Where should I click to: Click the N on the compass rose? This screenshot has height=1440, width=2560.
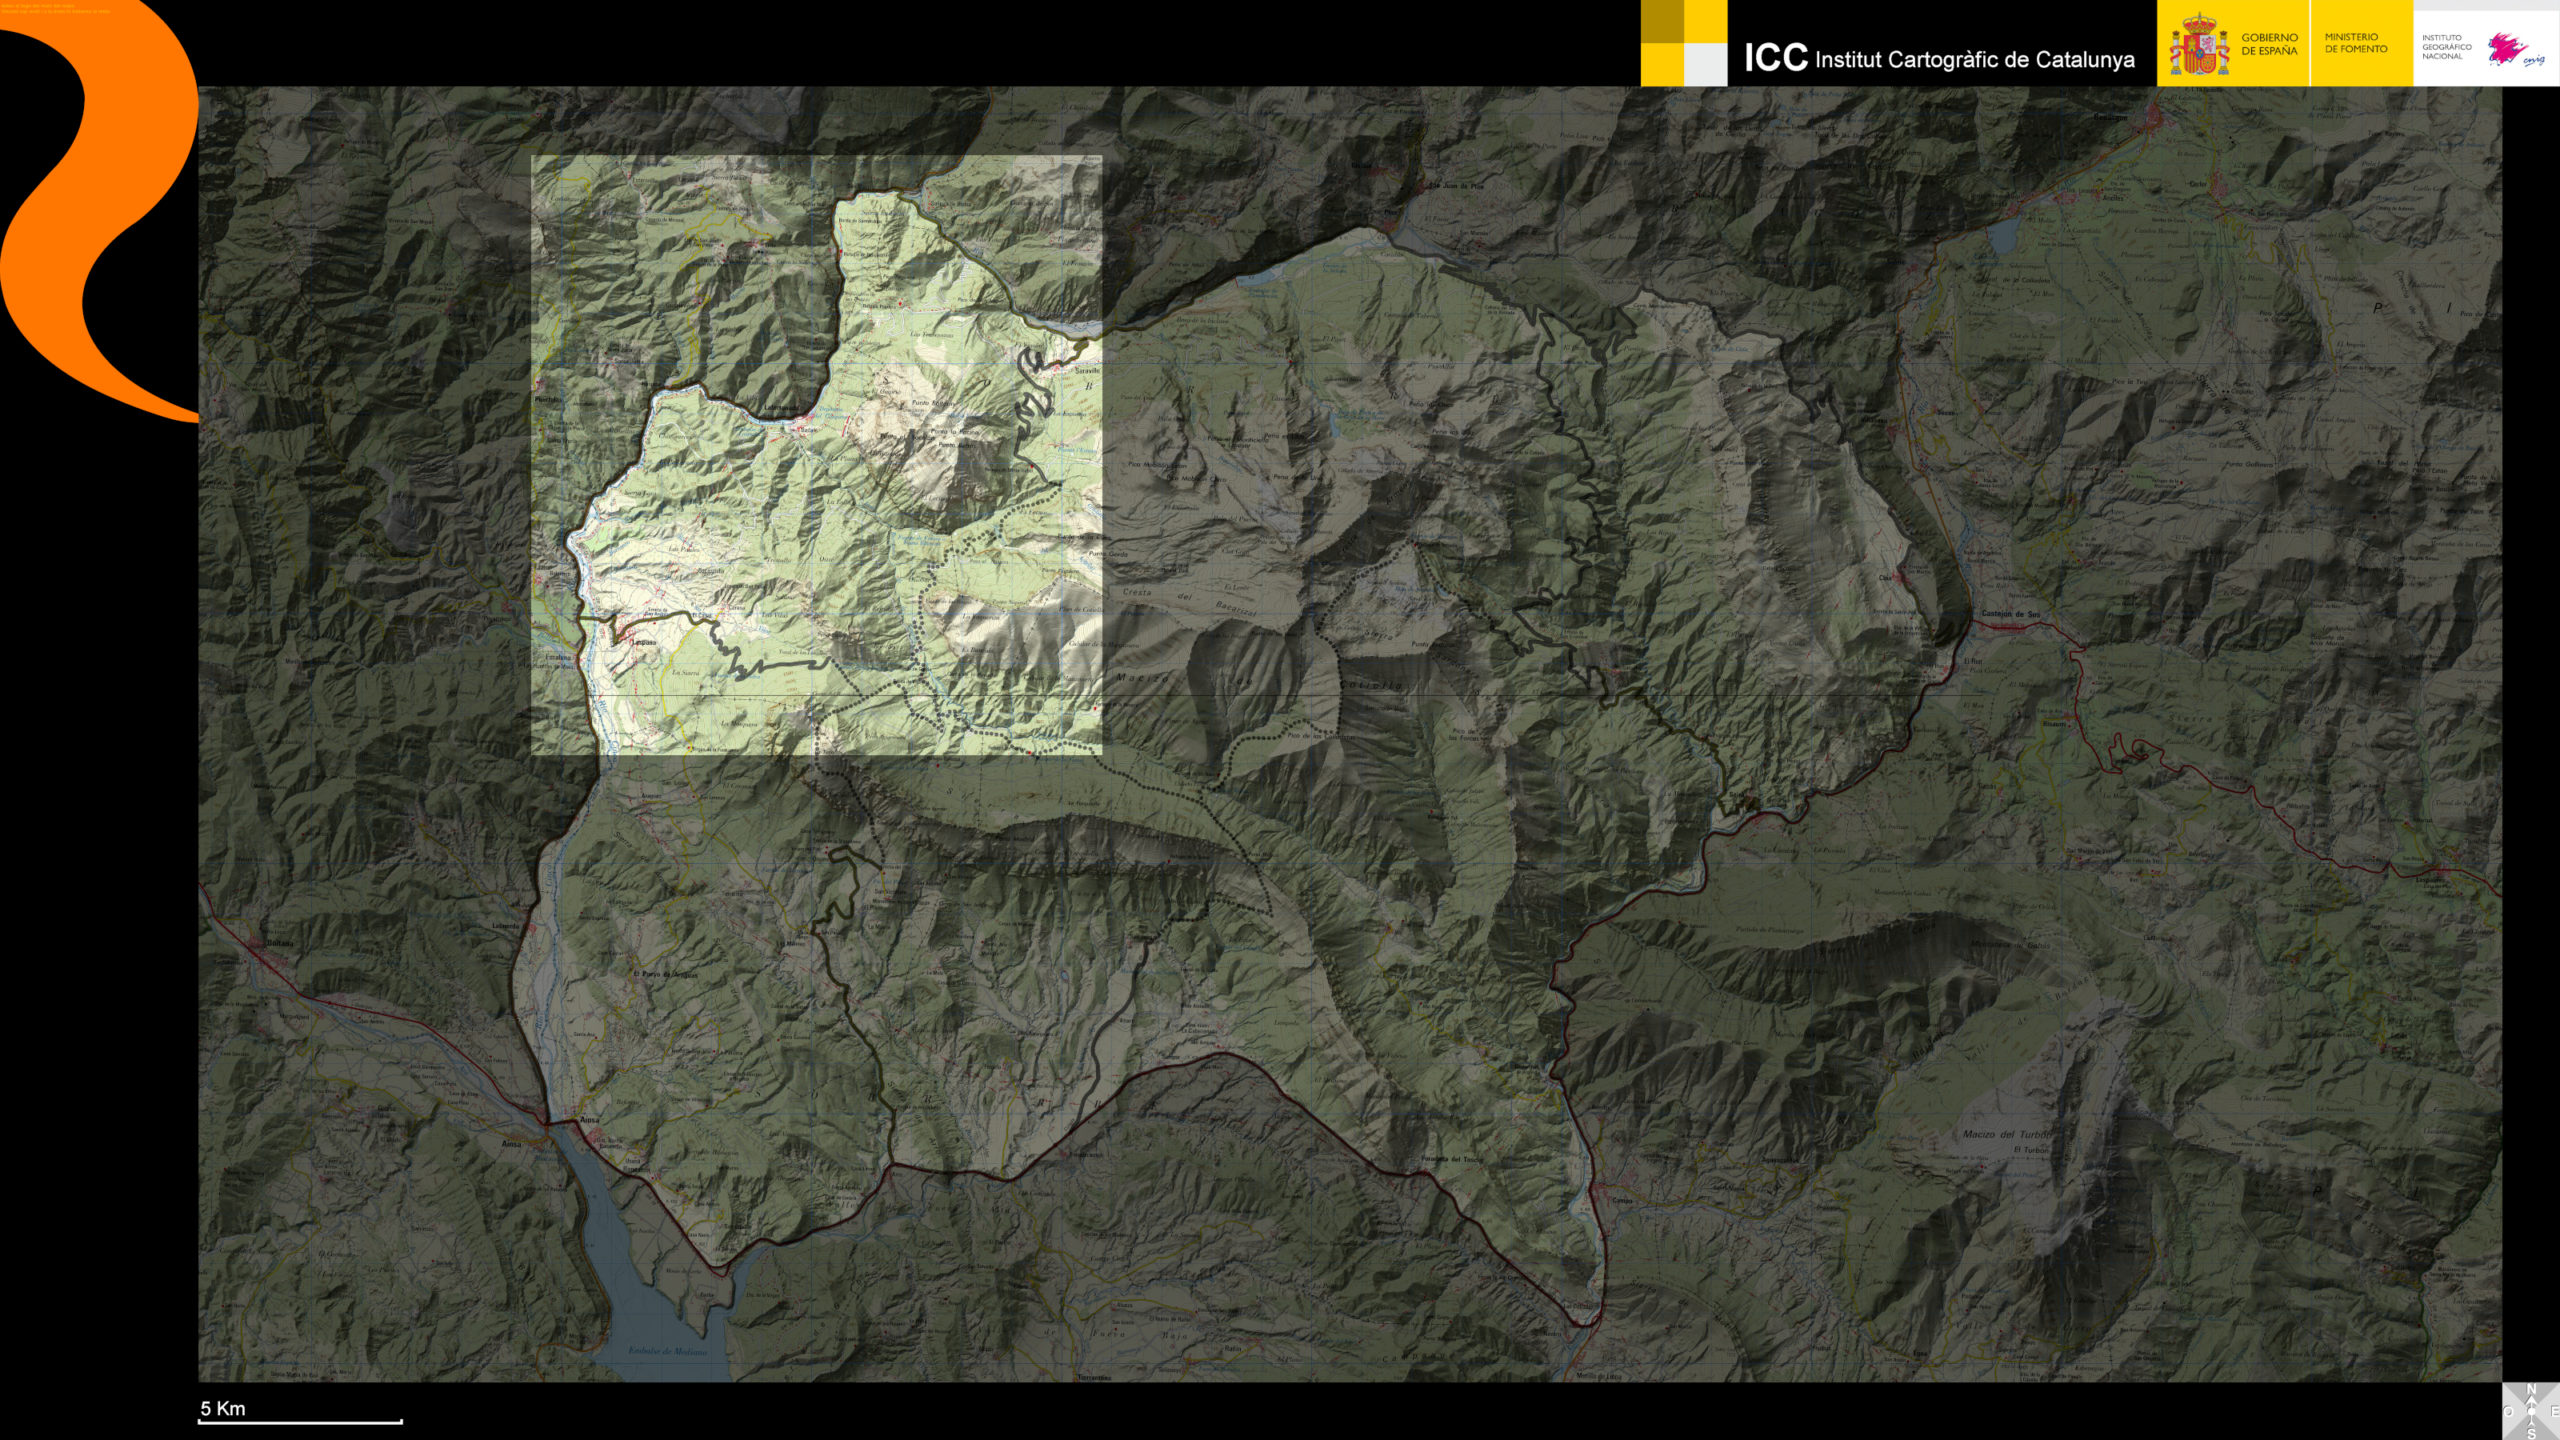[2531, 1389]
